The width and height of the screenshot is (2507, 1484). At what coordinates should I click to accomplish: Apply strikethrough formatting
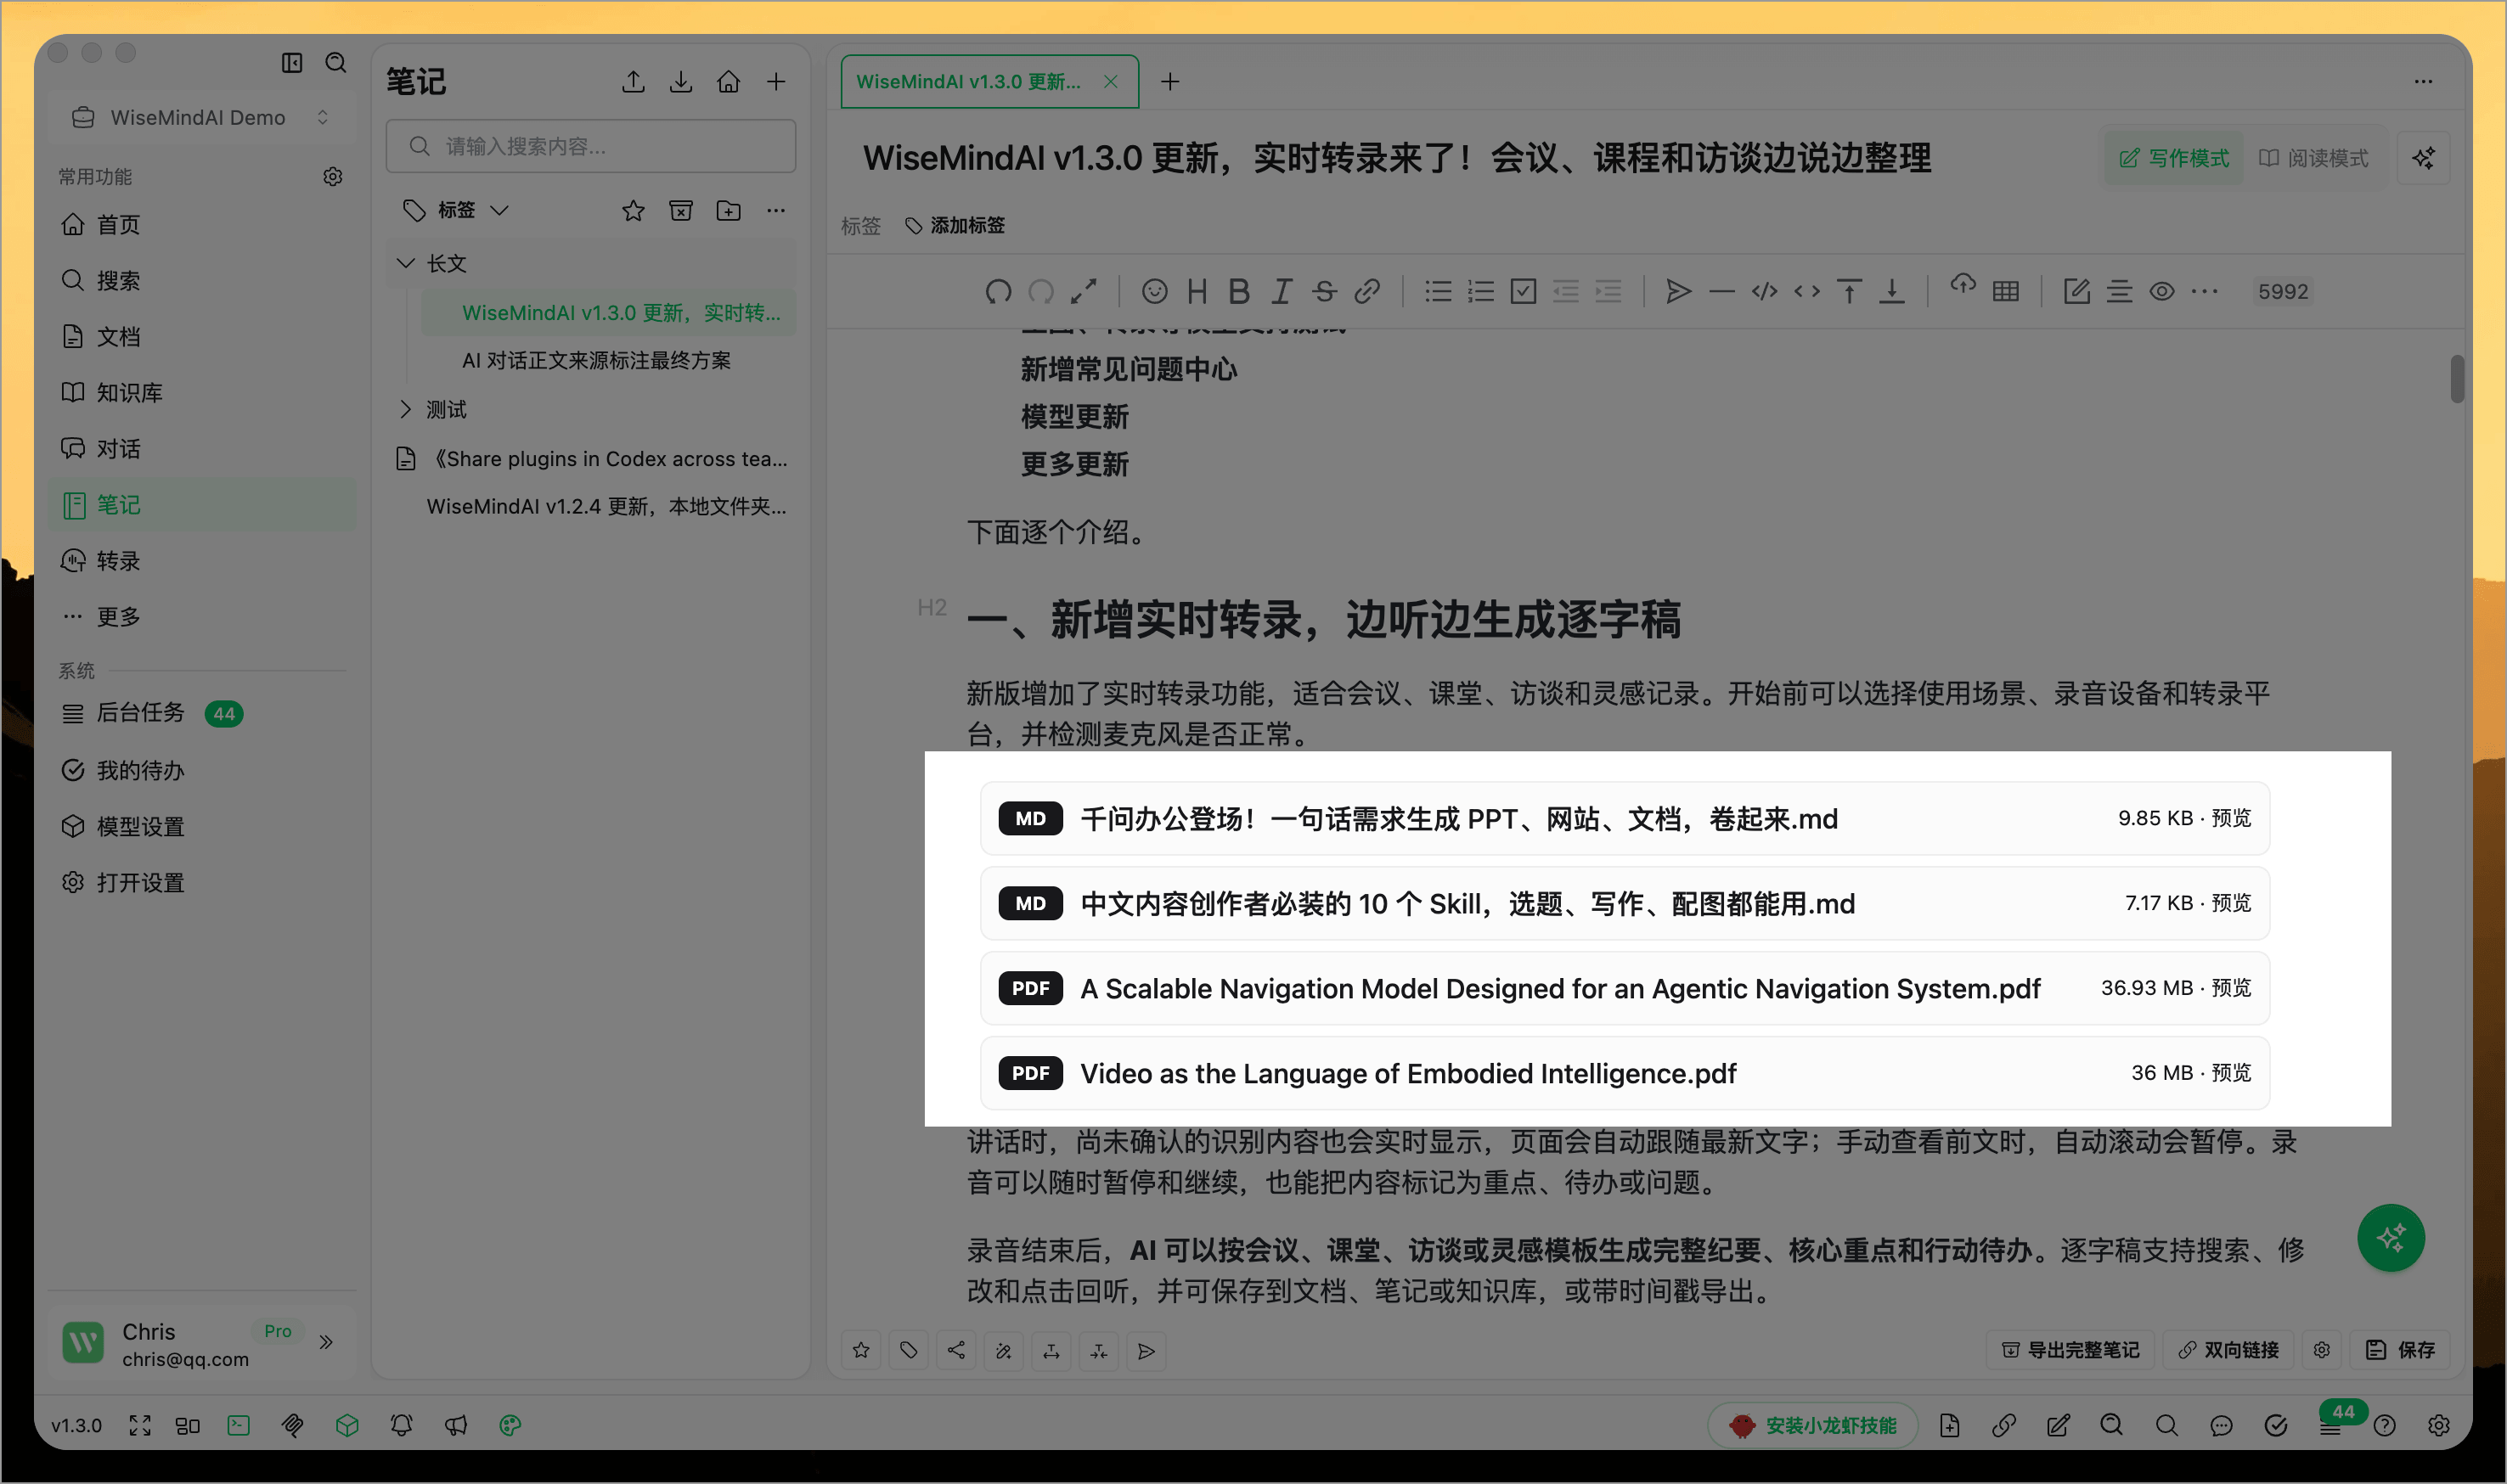coord(1324,291)
